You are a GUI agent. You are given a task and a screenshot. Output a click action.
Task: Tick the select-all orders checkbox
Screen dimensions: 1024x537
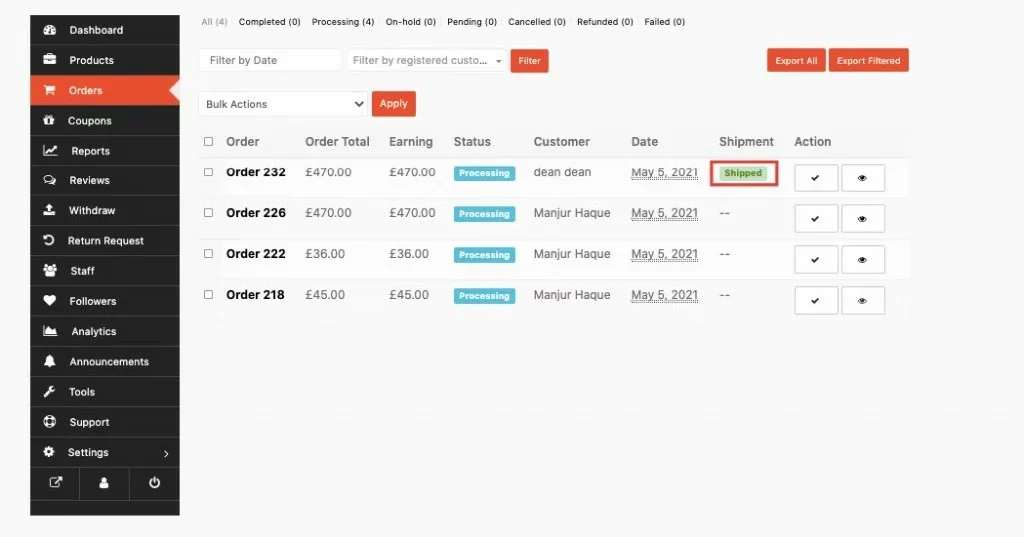(208, 141)
